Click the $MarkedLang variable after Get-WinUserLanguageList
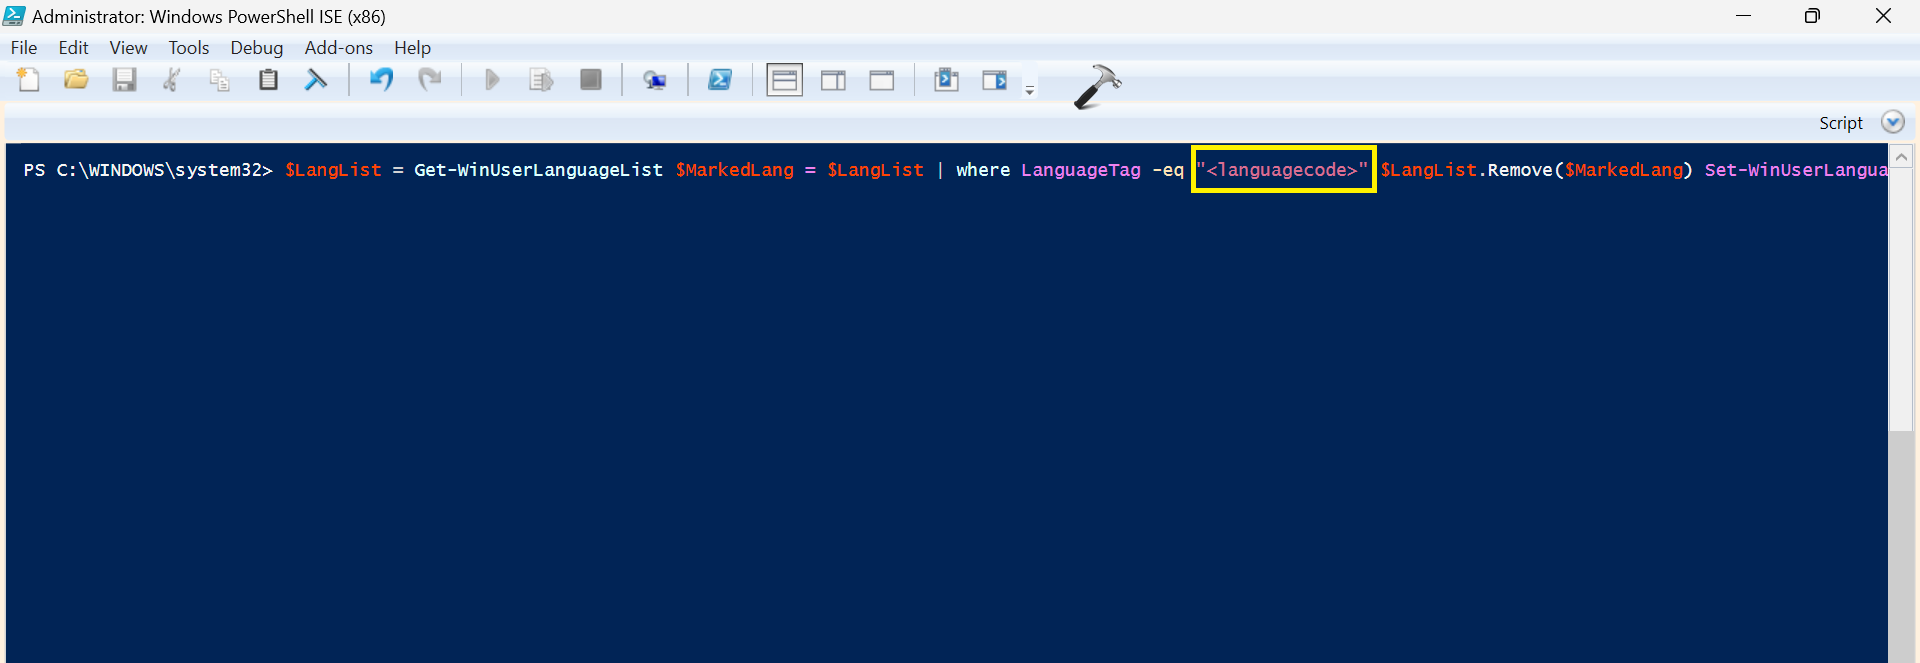 click(x=734, y=170)
